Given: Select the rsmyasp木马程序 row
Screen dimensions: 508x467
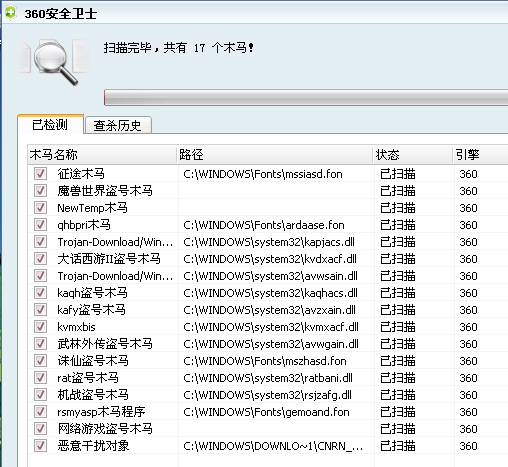Looking at the screenshot, I should (268, 412).
